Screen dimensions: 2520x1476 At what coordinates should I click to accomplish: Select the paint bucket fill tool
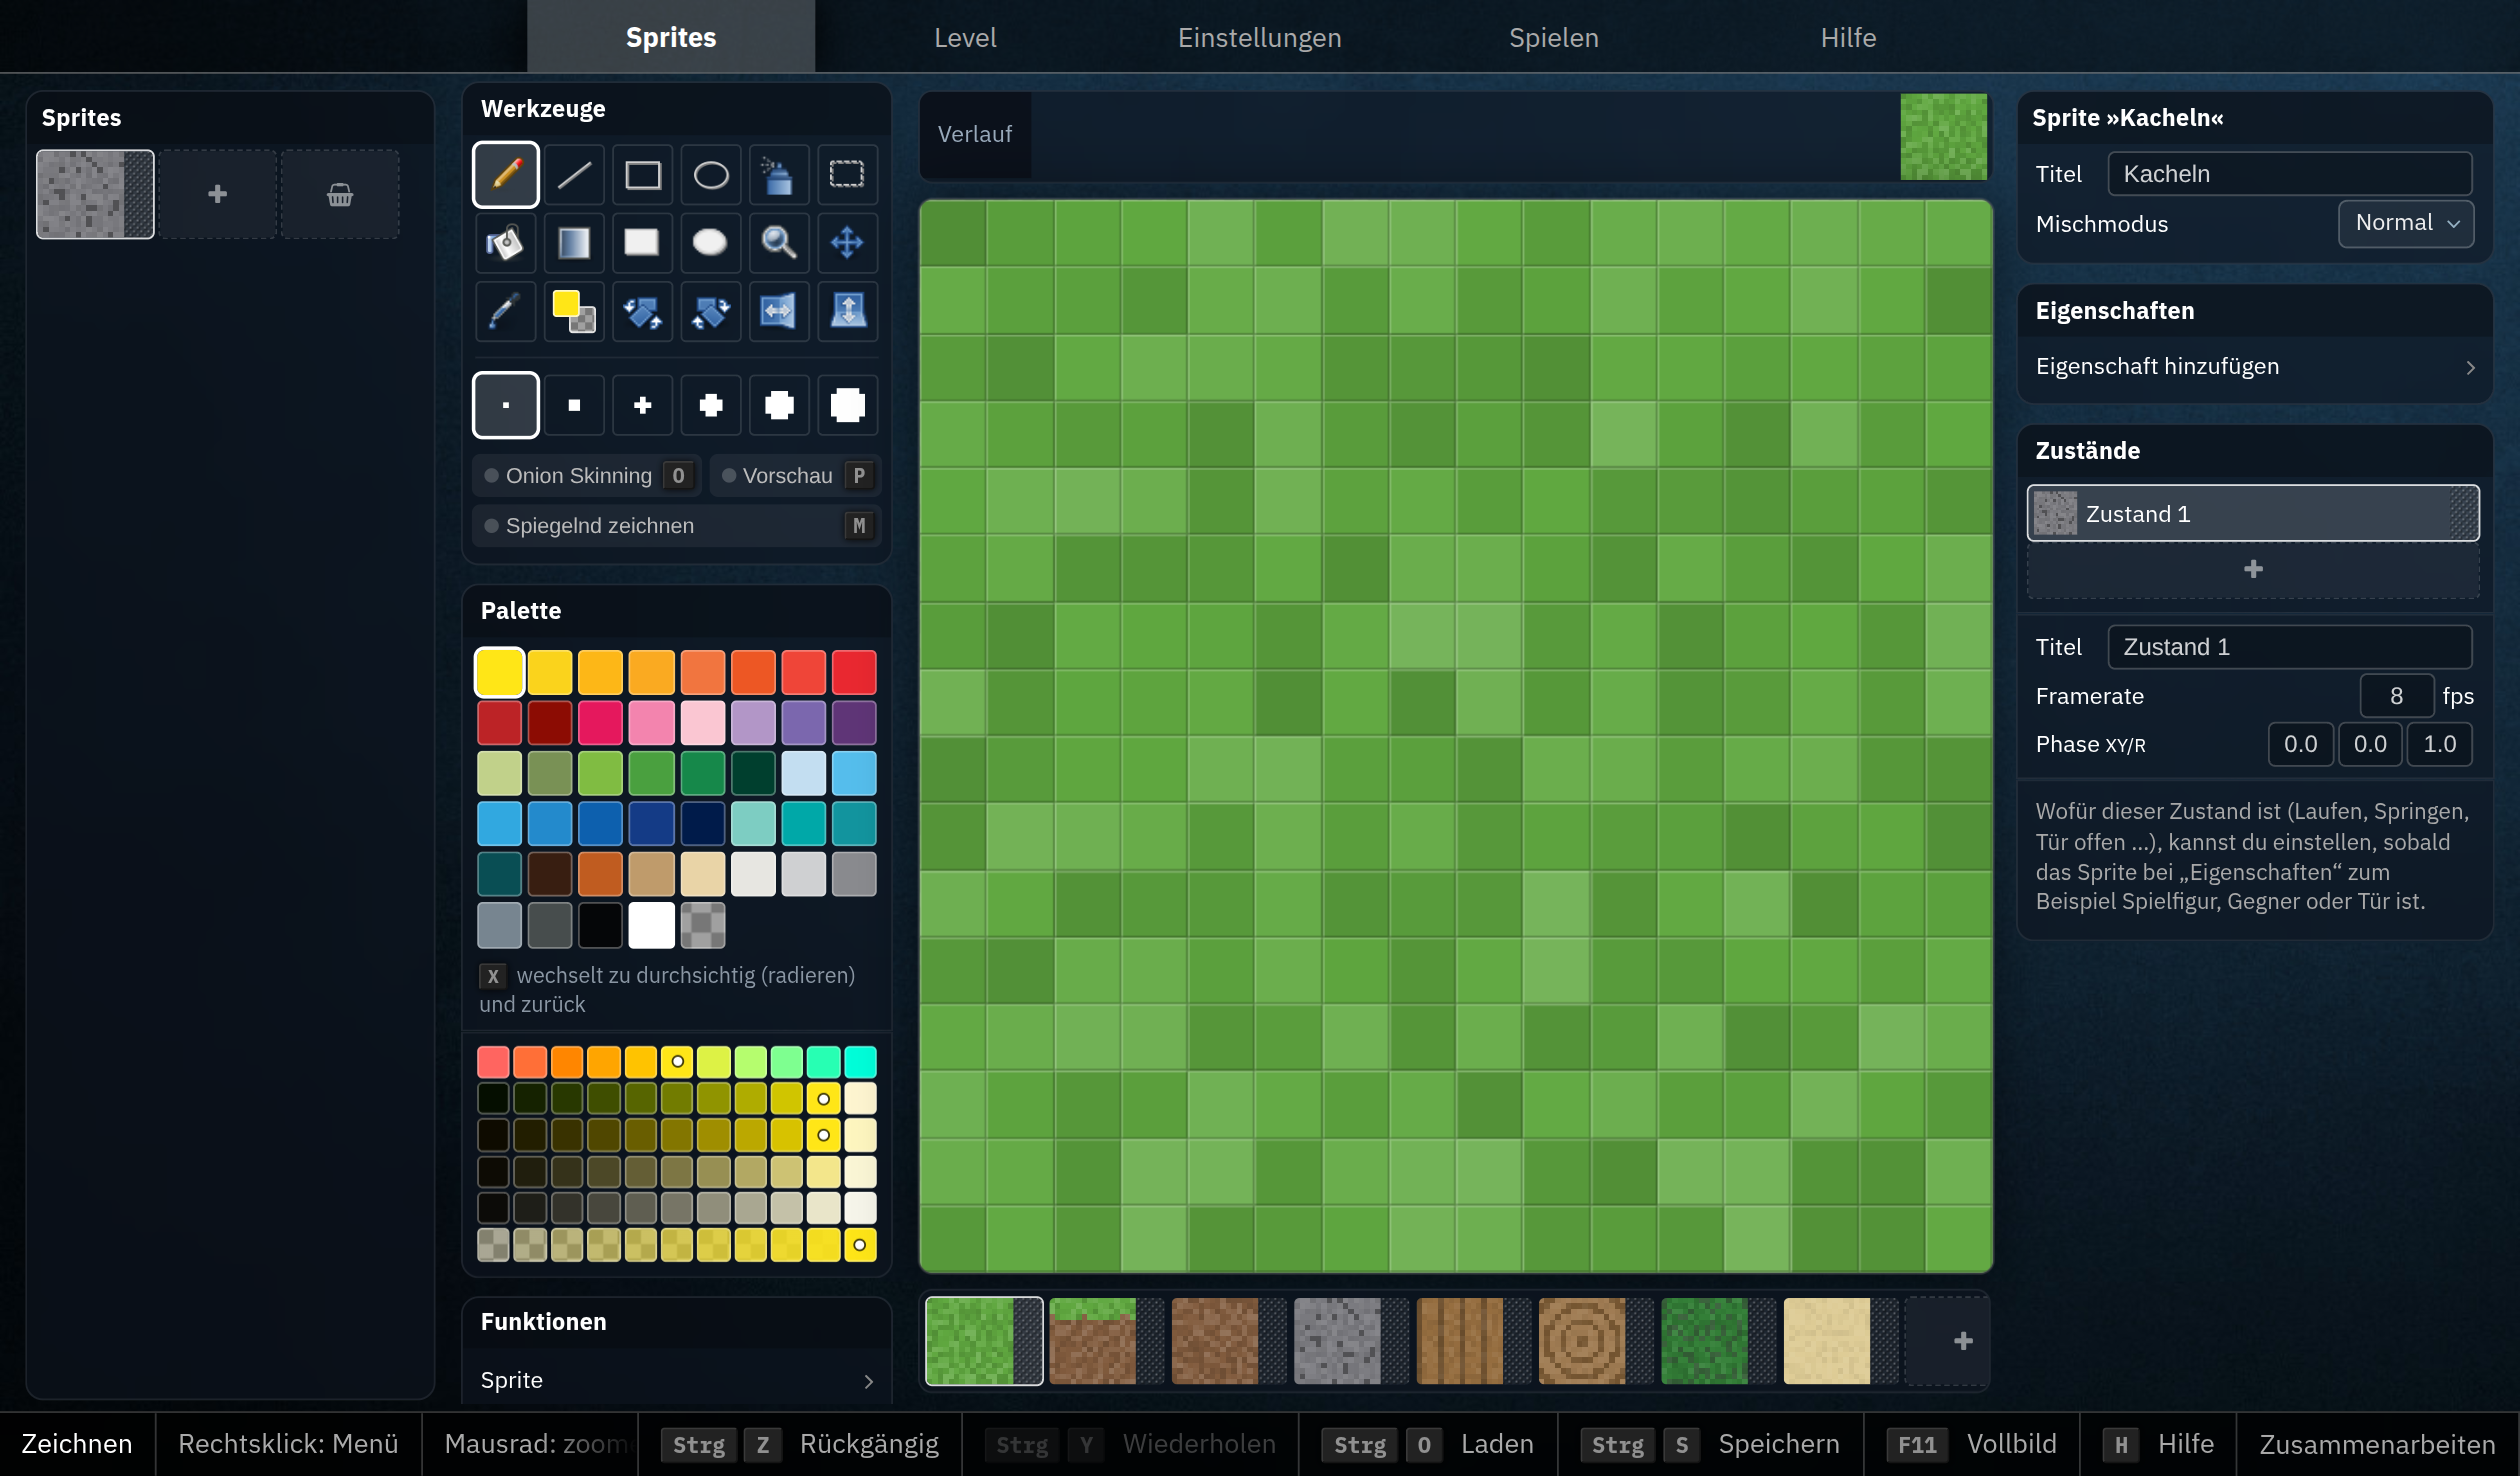tap(505, 243)
